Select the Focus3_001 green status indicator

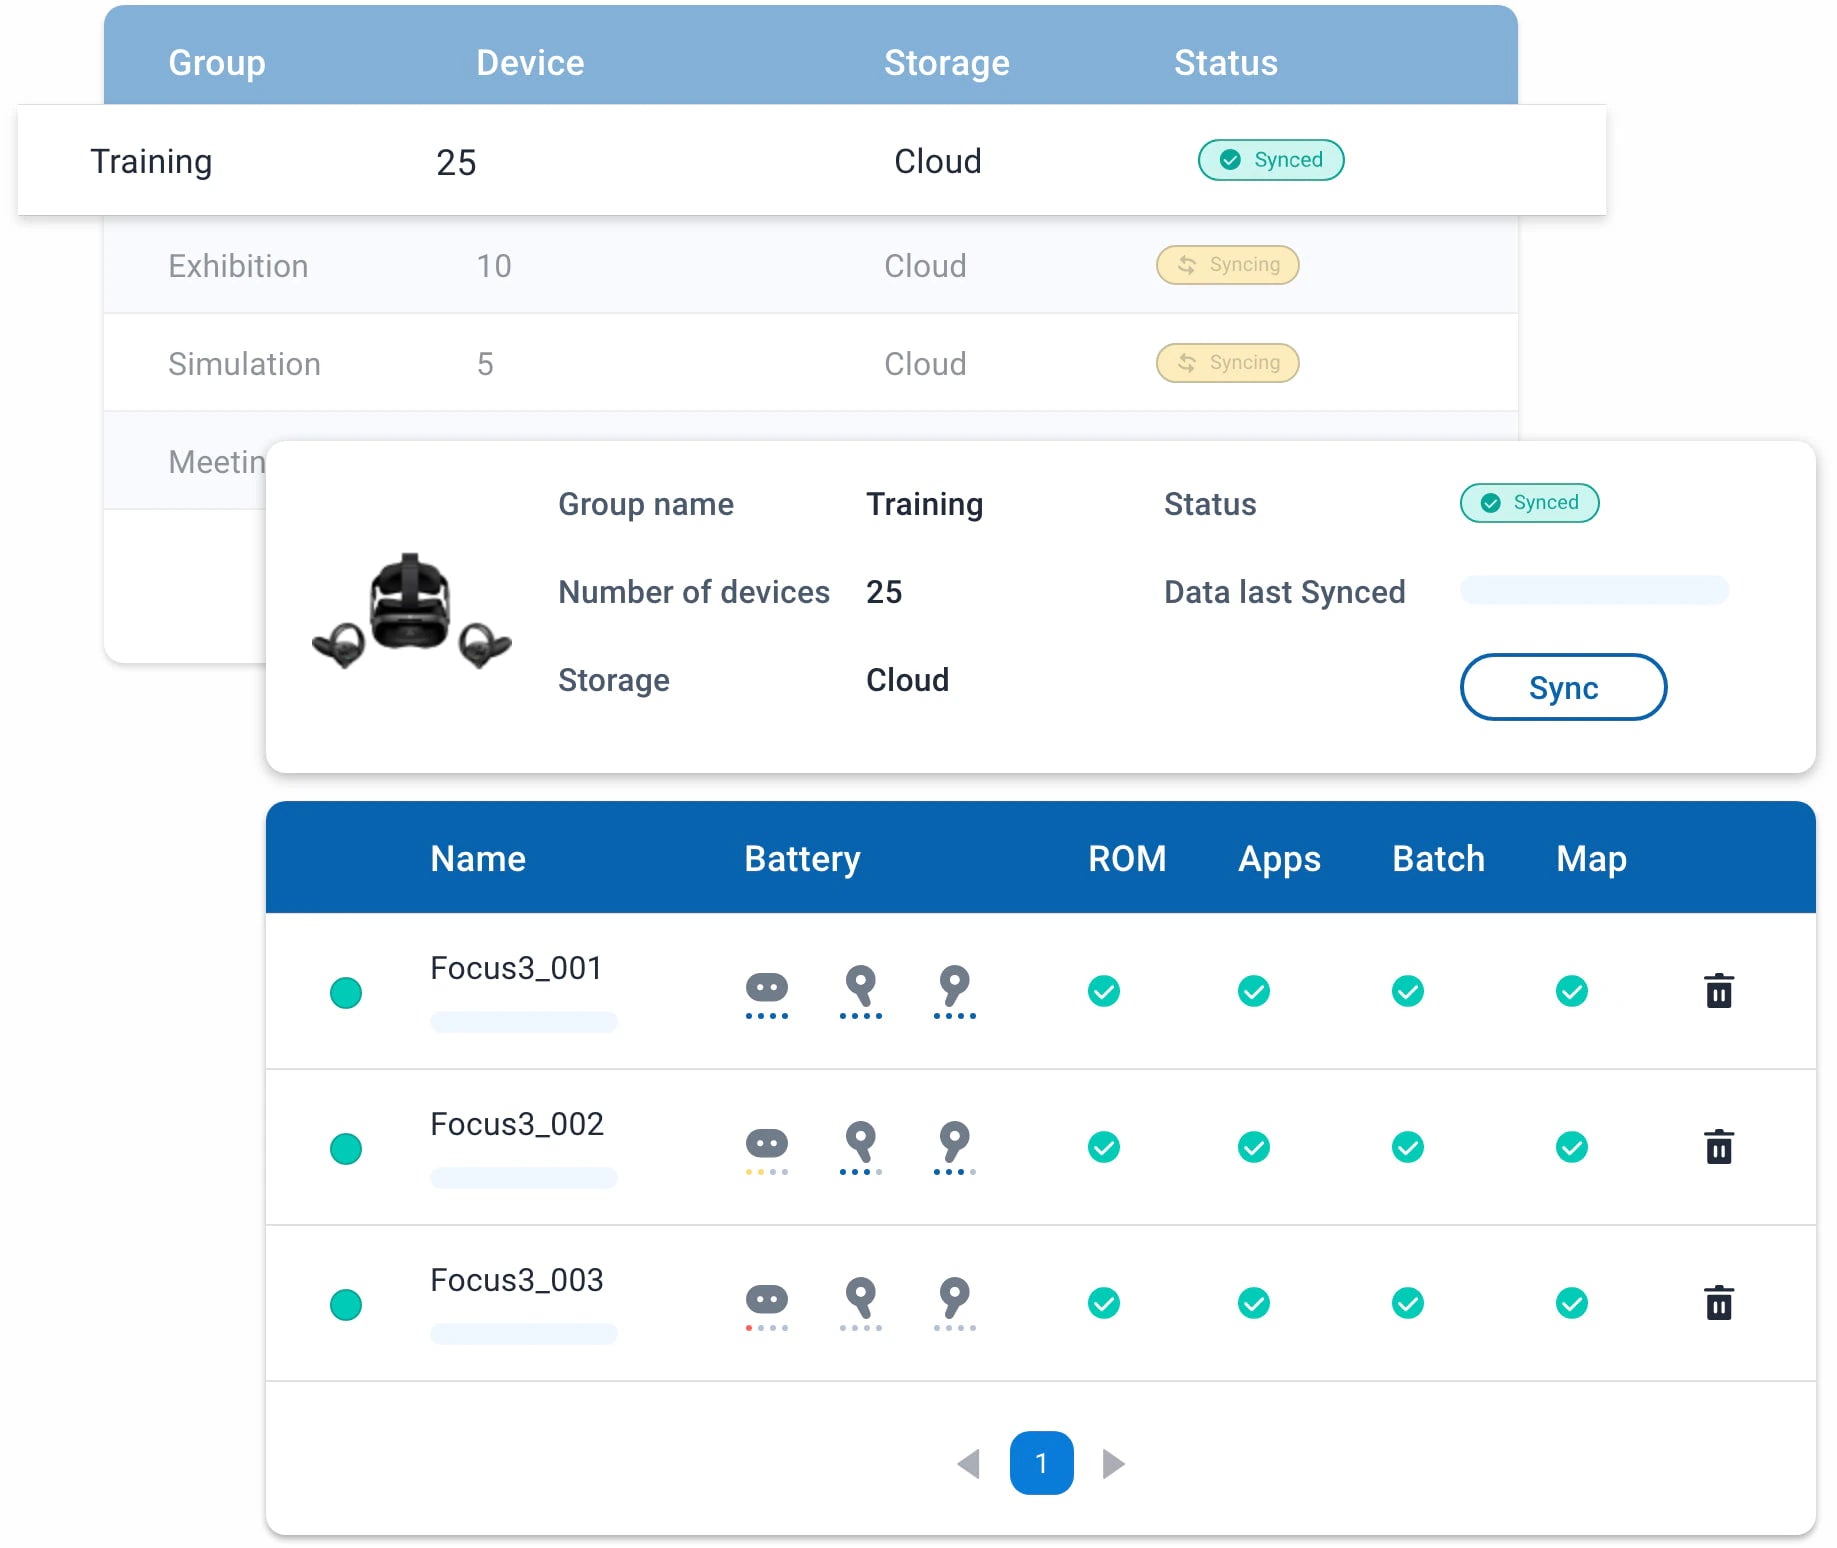346,993
